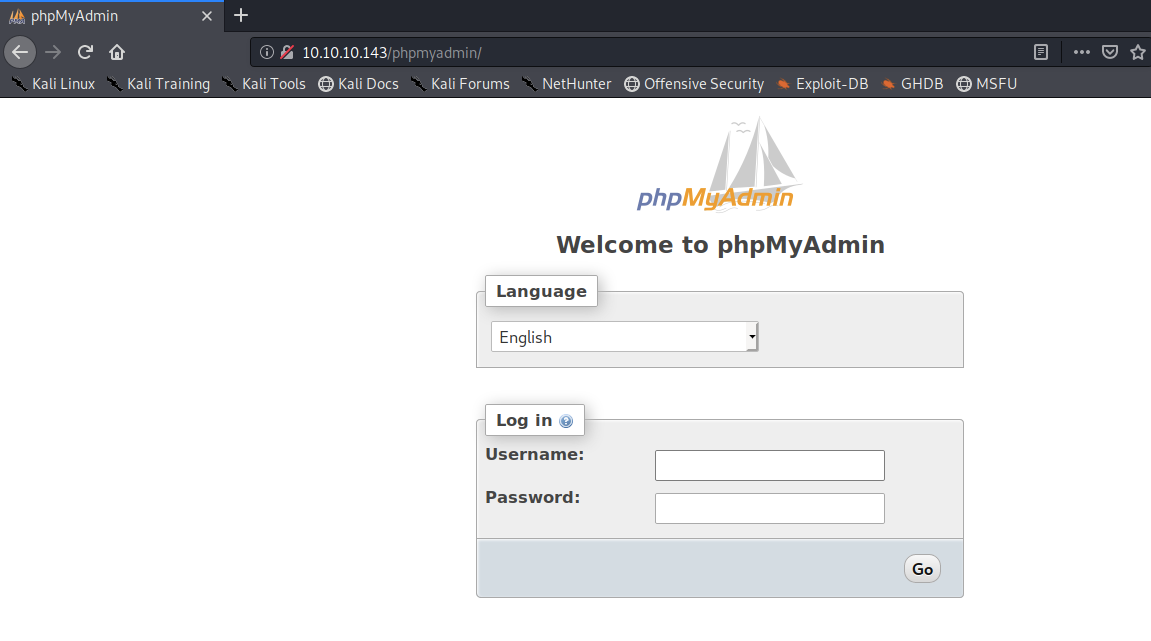1151x641 pixels.
Task: Open Reader View icon in address bar
Action: [x=1041, y=52]
